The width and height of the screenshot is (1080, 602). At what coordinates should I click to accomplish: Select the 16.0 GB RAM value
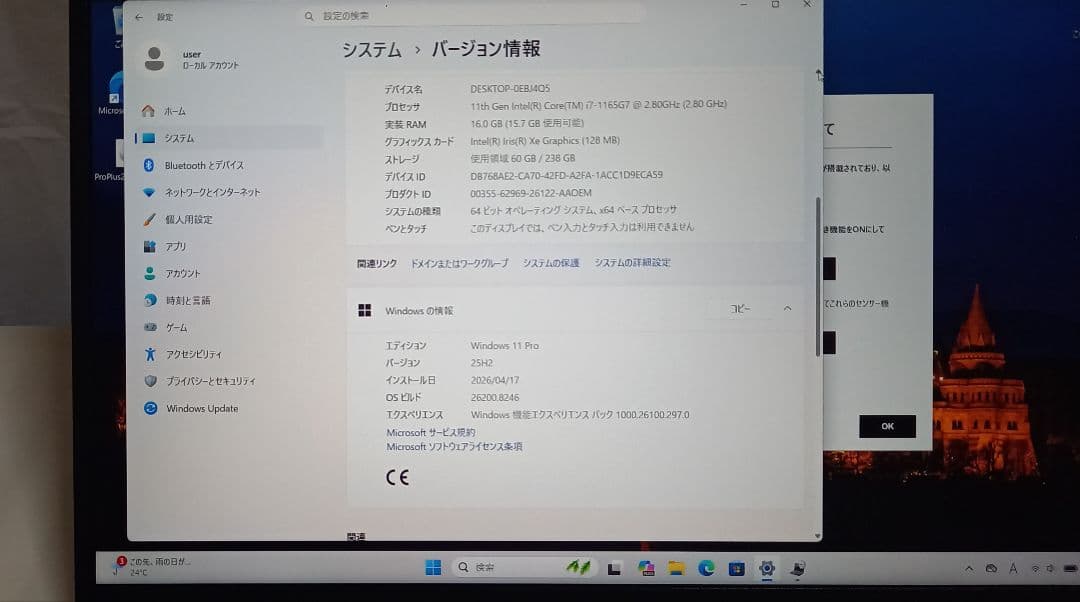(527, 123)
